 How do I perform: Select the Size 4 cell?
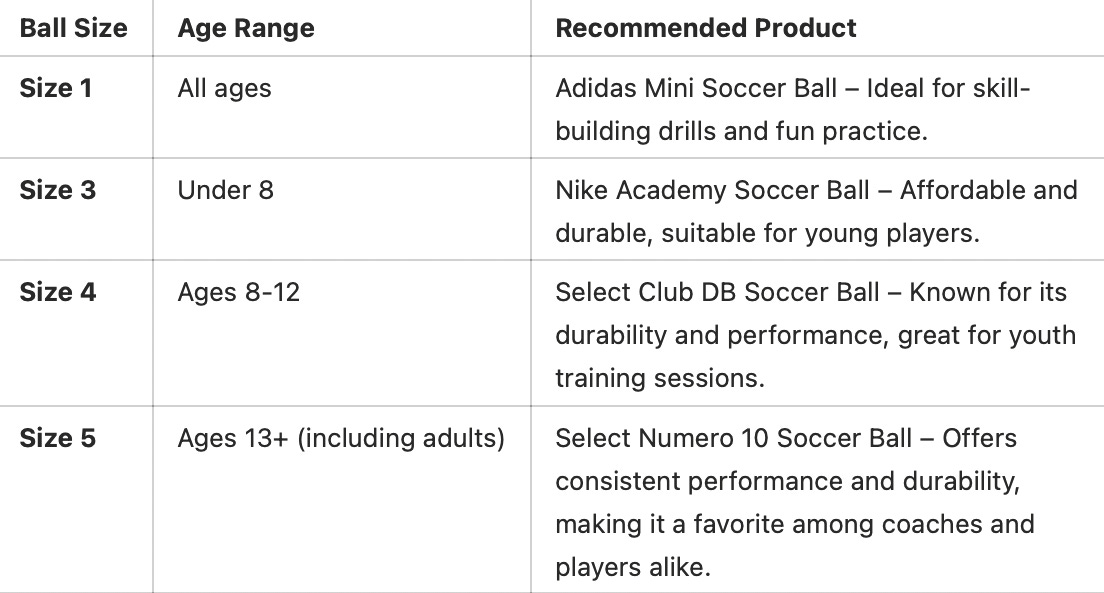(x=58, y=292)
